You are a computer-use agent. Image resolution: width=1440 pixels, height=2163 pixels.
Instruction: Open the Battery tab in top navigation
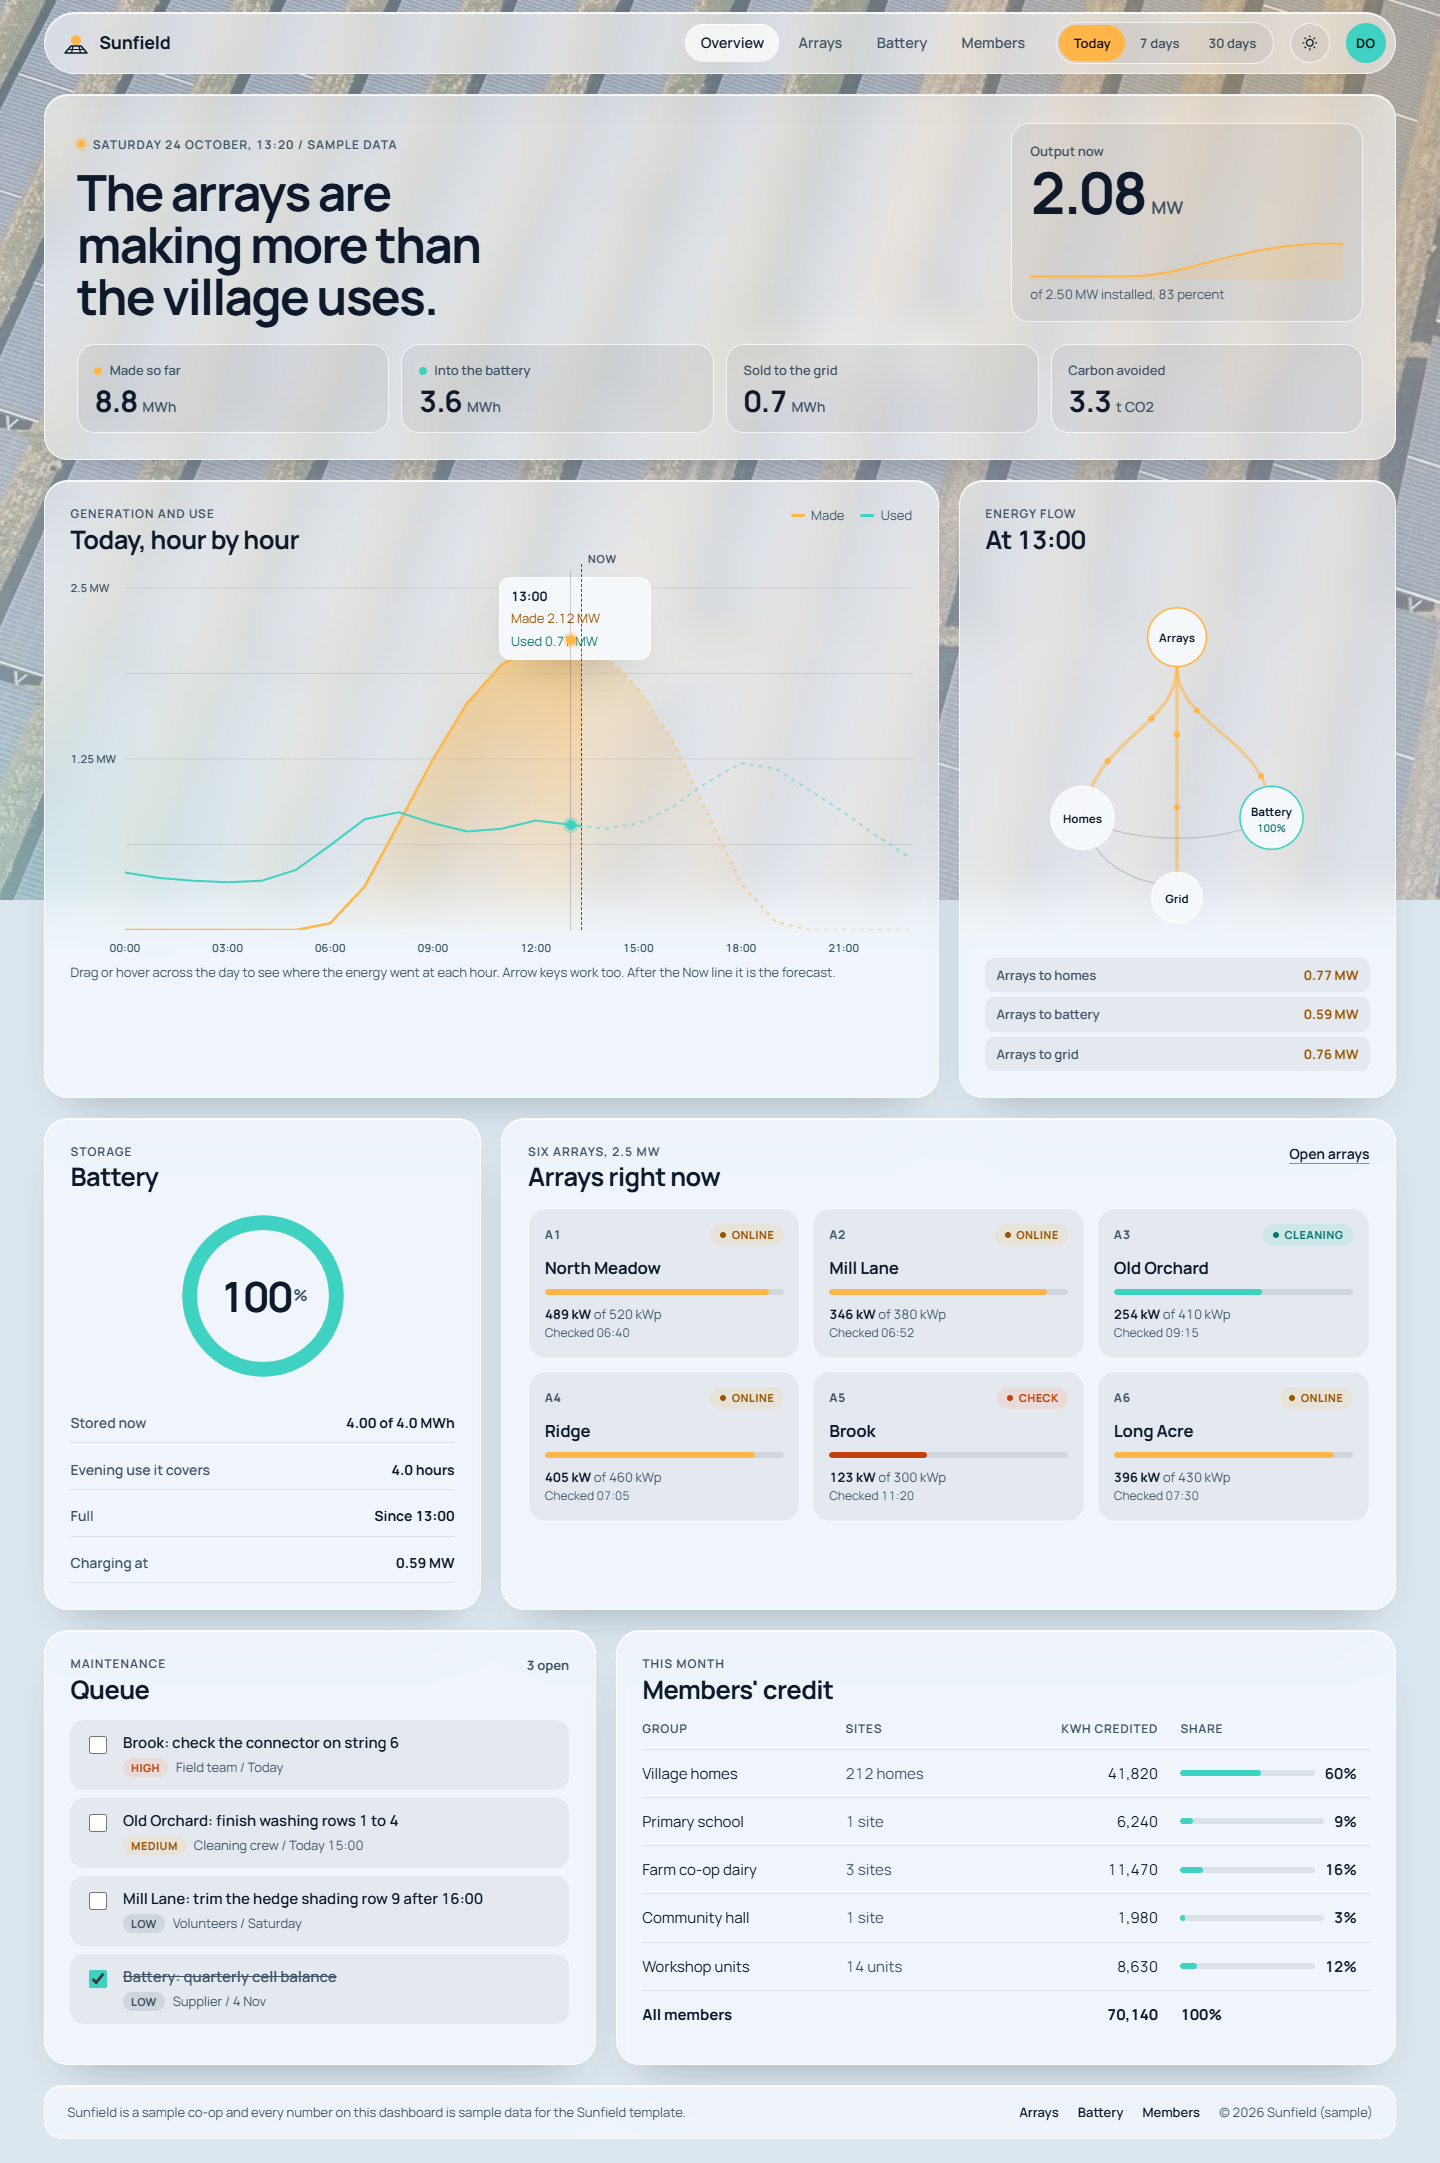902,43
